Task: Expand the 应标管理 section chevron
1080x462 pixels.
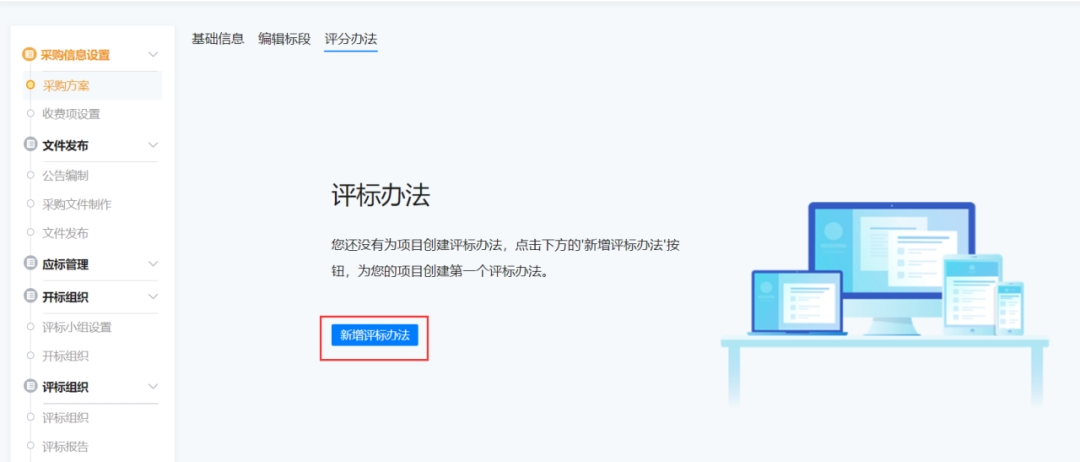Action: (153, 264)
